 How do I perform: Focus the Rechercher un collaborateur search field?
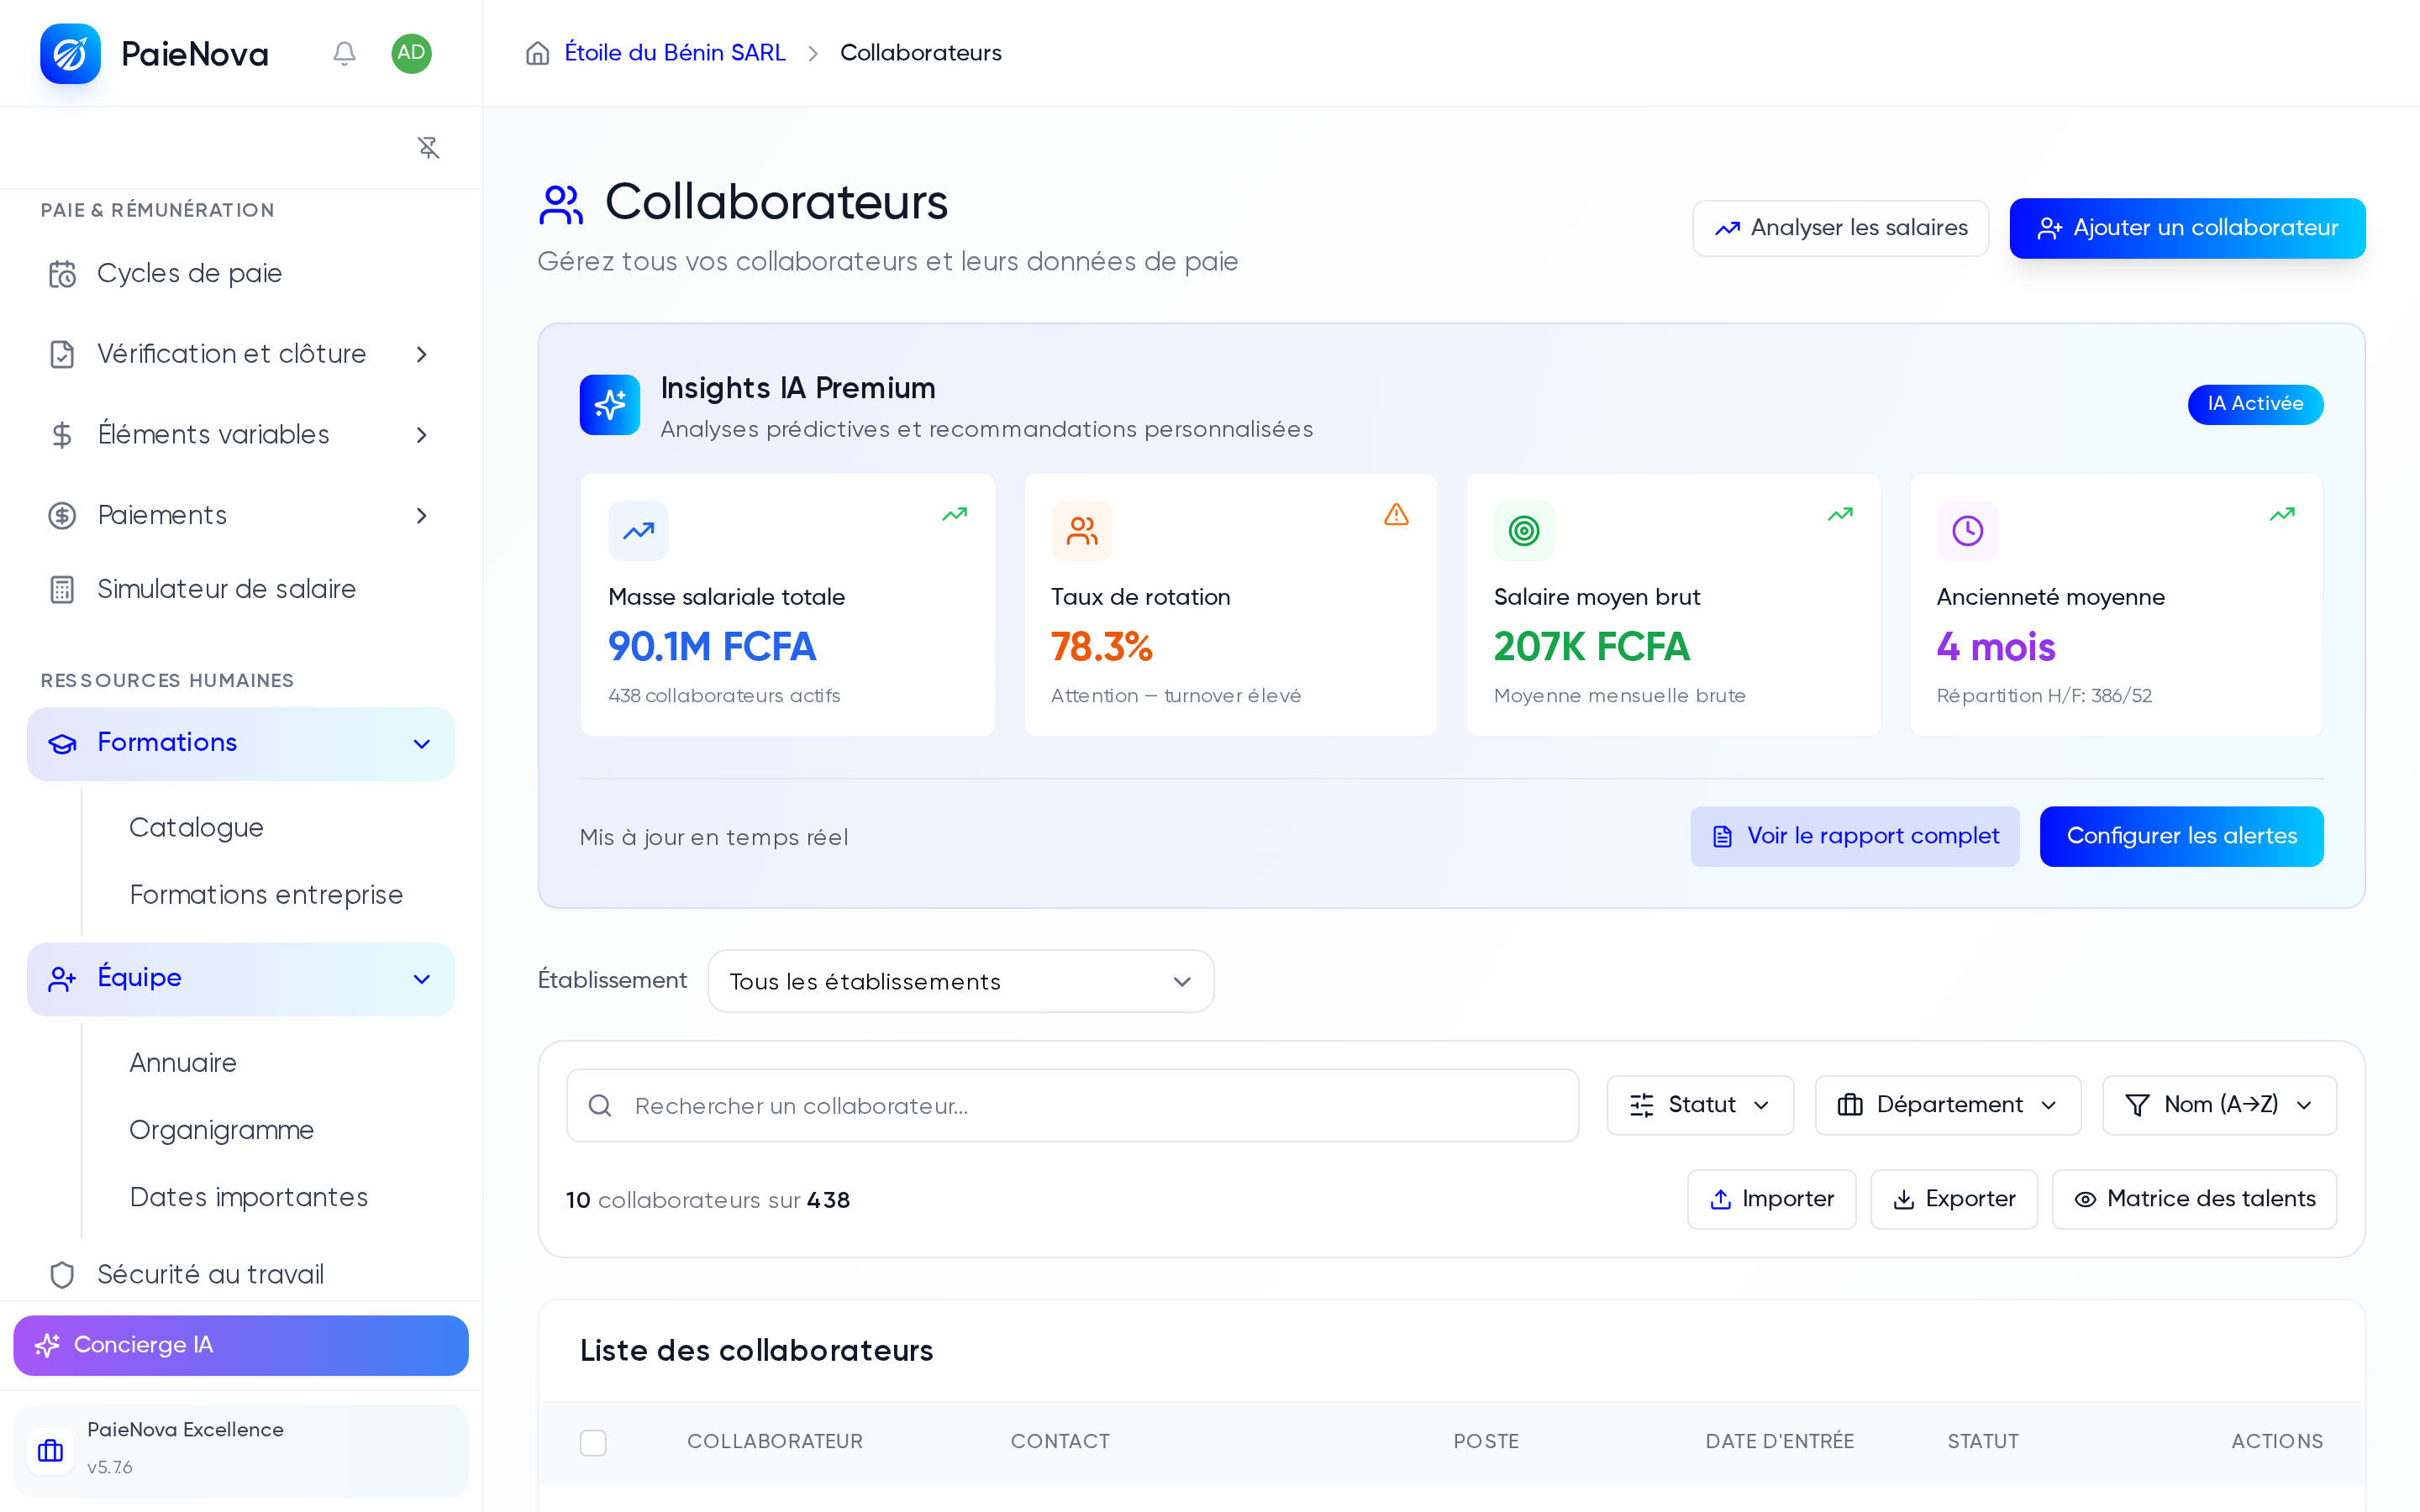click(x=1072, y=1105)
